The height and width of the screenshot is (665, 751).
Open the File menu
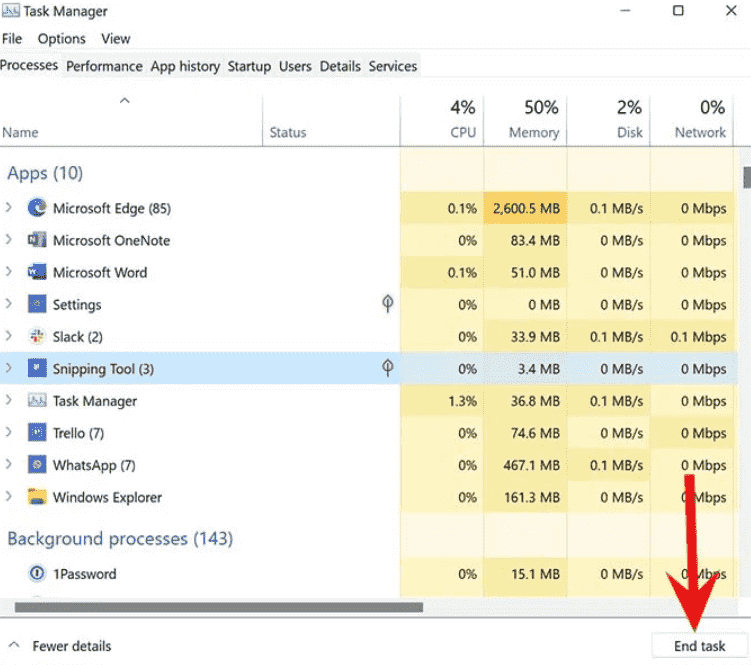[x=12, y=38]
